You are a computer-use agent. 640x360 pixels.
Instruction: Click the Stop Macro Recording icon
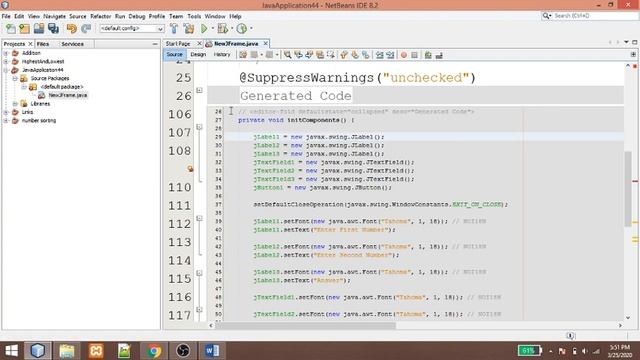414,55
